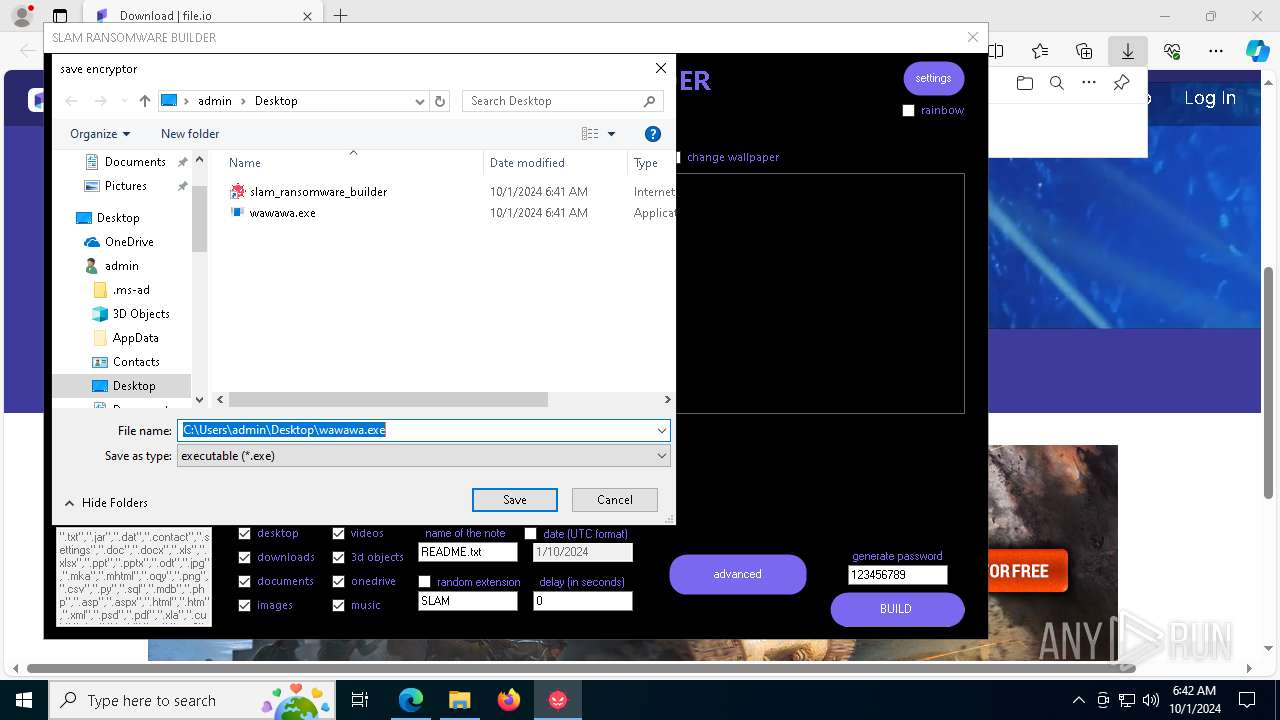Image resolution: width=1280 pixels, height=720 pixels.
Task: Open 3D Objects folder in tree
Action: (x=141, y=314)
